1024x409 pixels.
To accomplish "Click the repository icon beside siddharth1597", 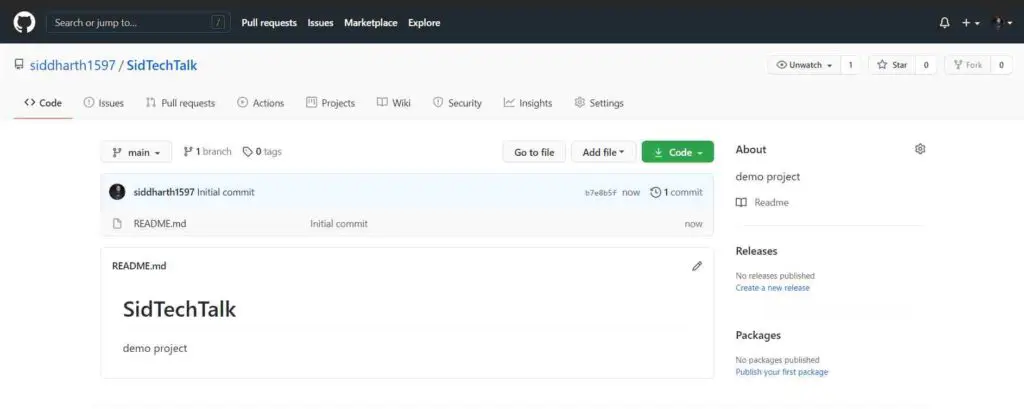I will coord(18,65).
